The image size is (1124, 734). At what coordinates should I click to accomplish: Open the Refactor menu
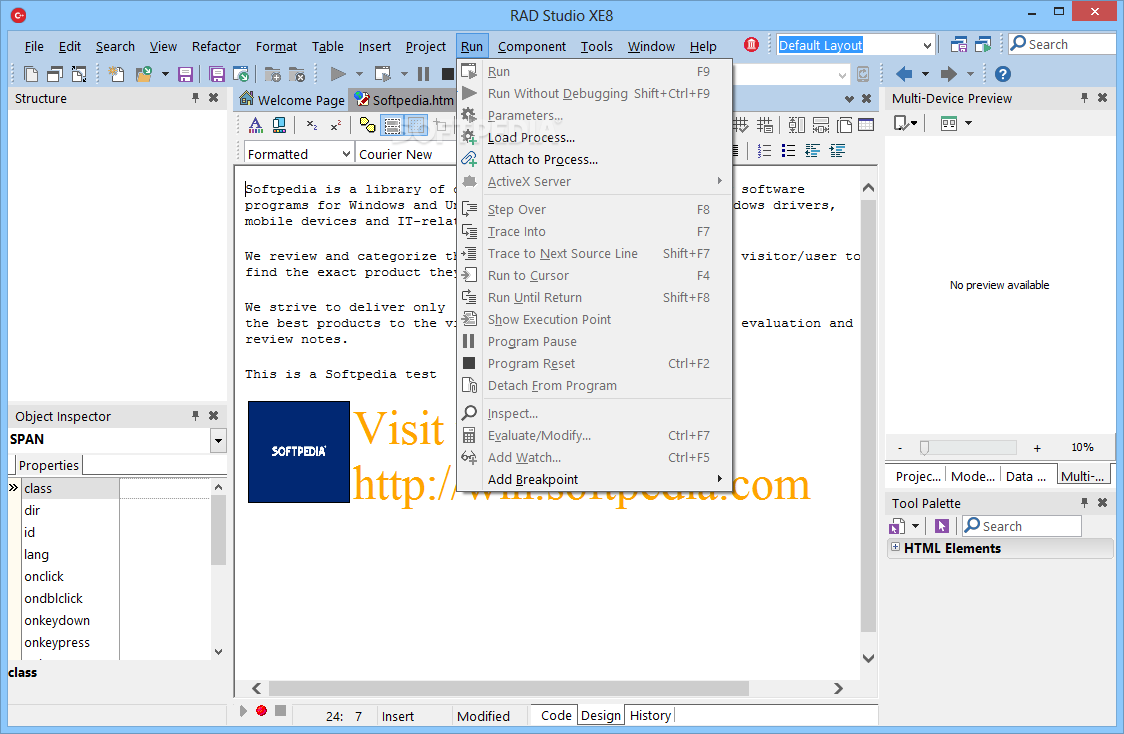[216, 46]
